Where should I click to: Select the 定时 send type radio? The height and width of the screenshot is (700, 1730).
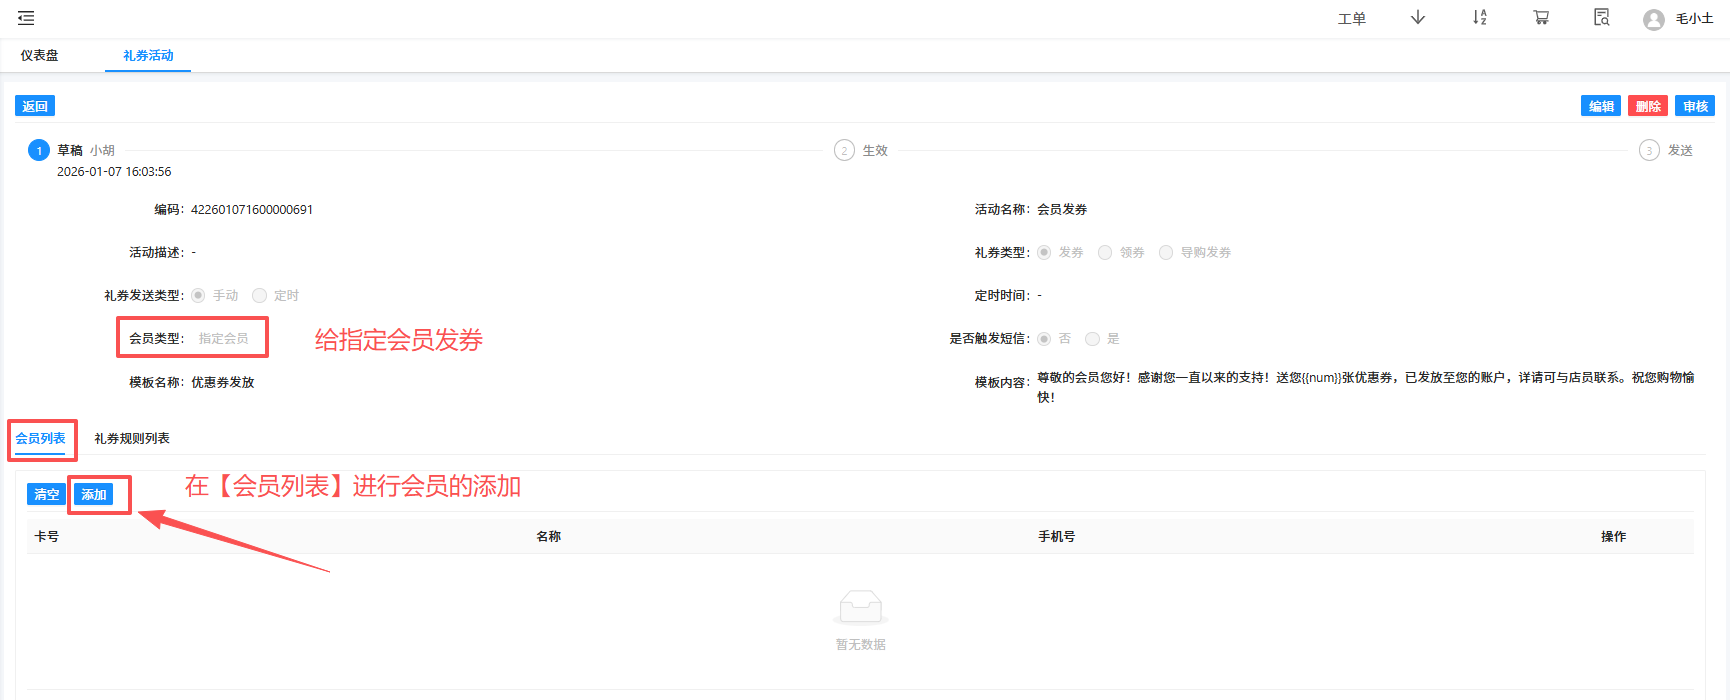(260, 296)
